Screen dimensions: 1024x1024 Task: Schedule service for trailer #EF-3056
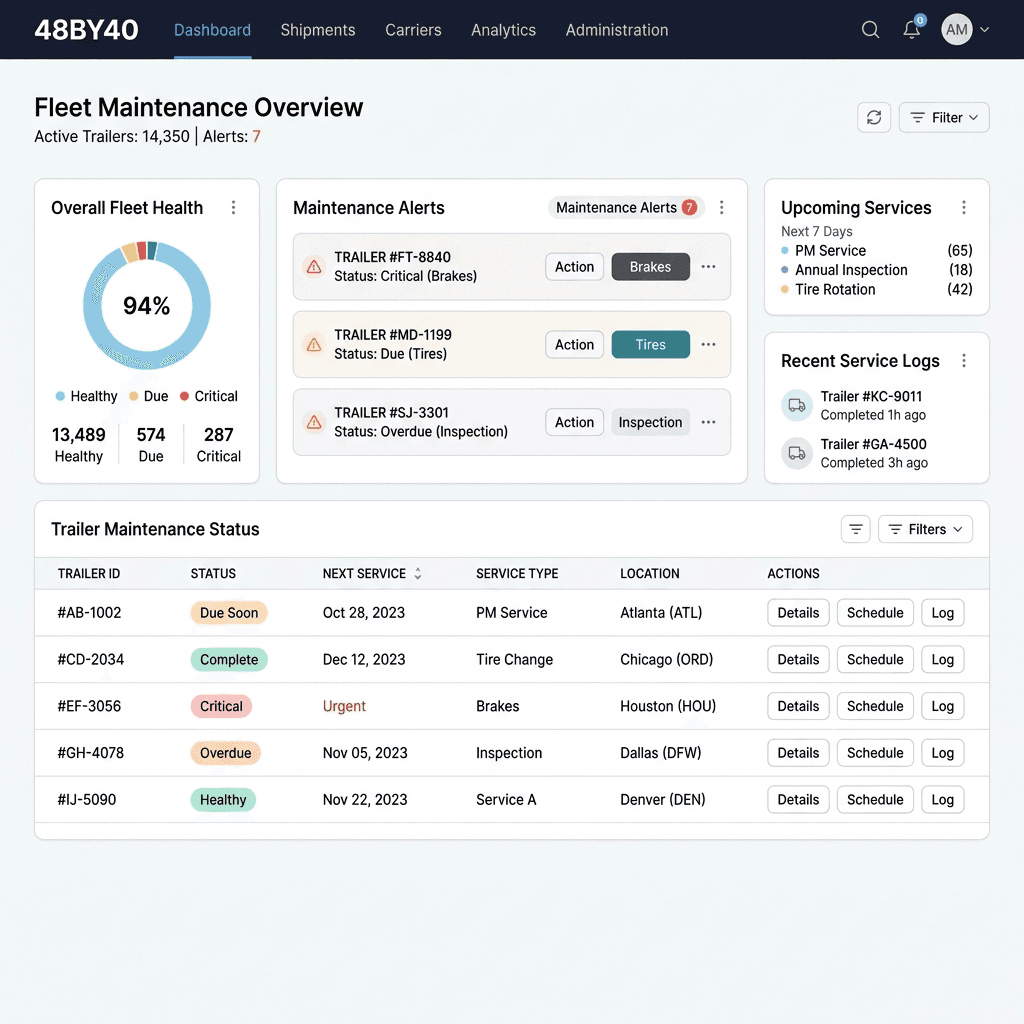point(875,706)
